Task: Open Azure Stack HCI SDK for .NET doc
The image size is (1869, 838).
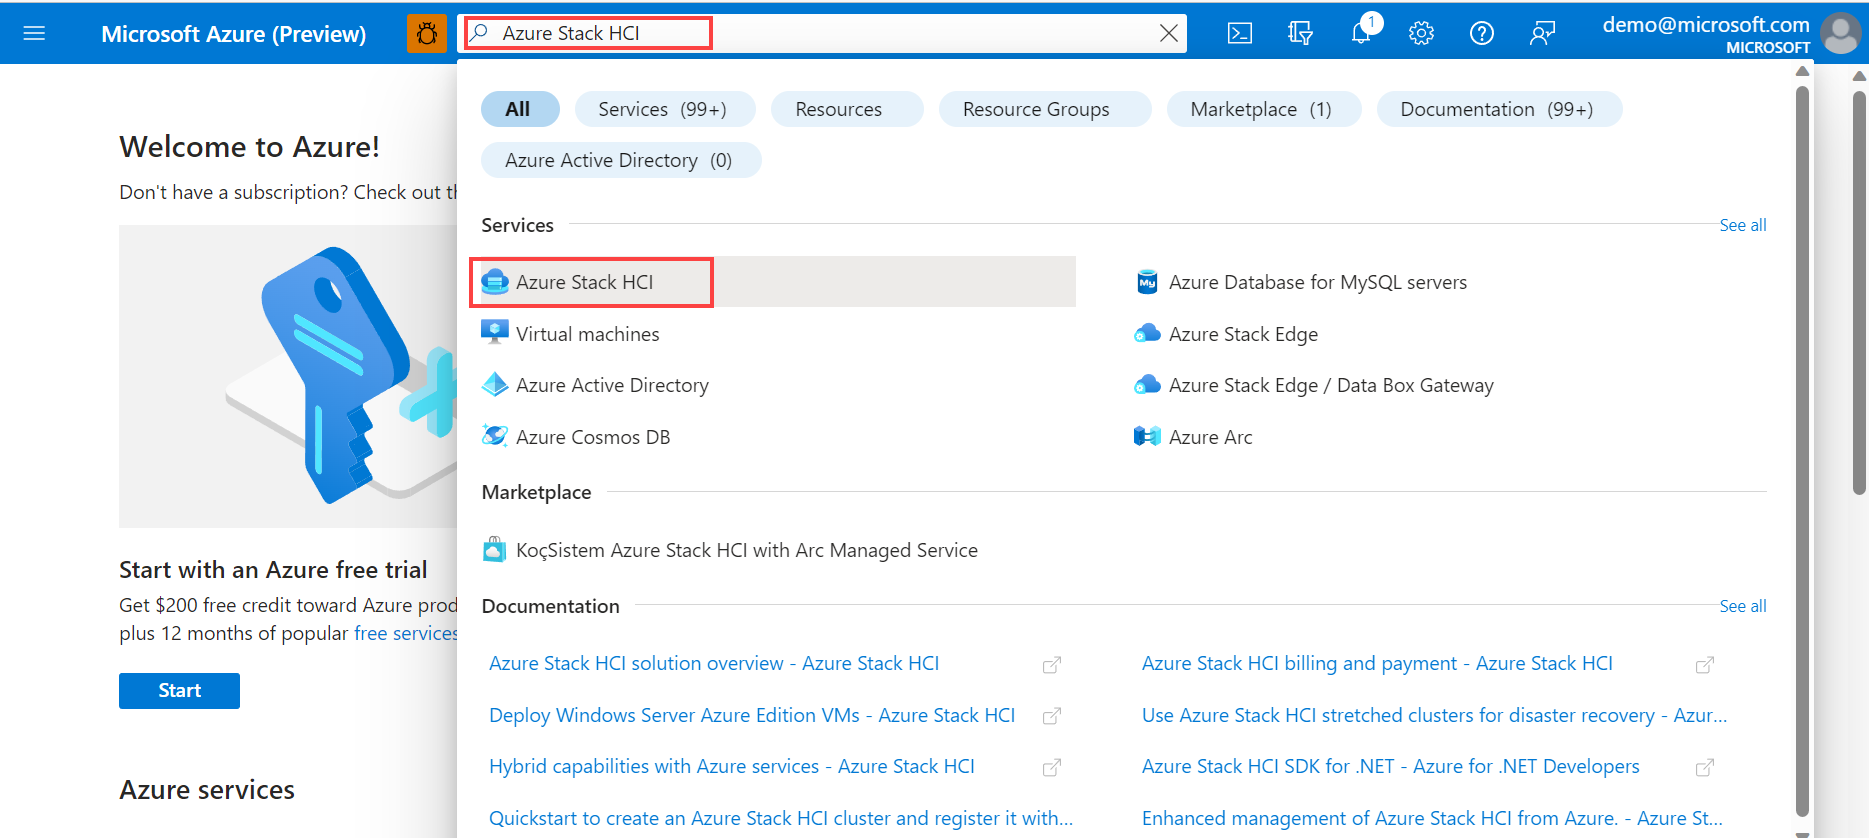Action: coord(1391,766)
